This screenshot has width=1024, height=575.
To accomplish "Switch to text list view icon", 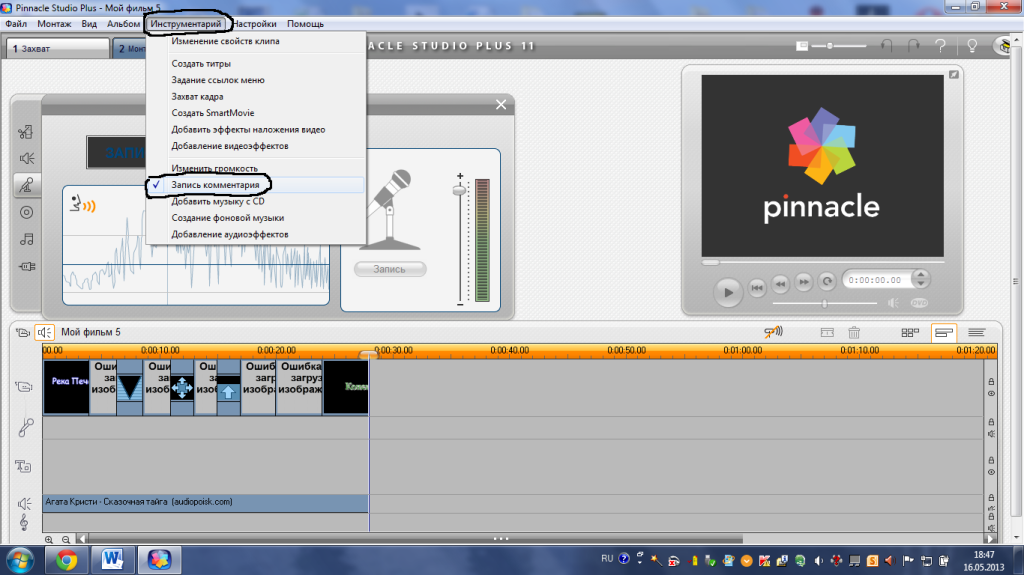I will (x=976, y=333).
